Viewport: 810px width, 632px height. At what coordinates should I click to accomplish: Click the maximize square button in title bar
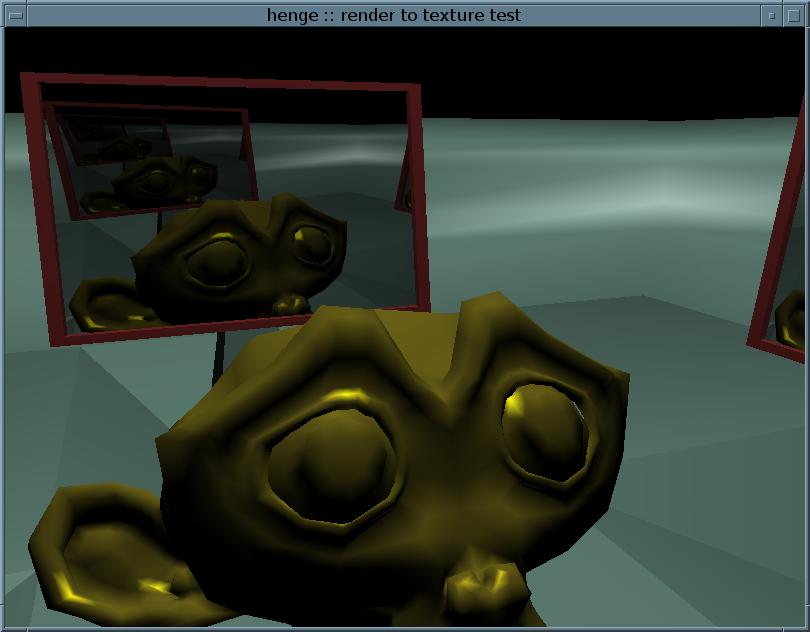tap(794, 16)
